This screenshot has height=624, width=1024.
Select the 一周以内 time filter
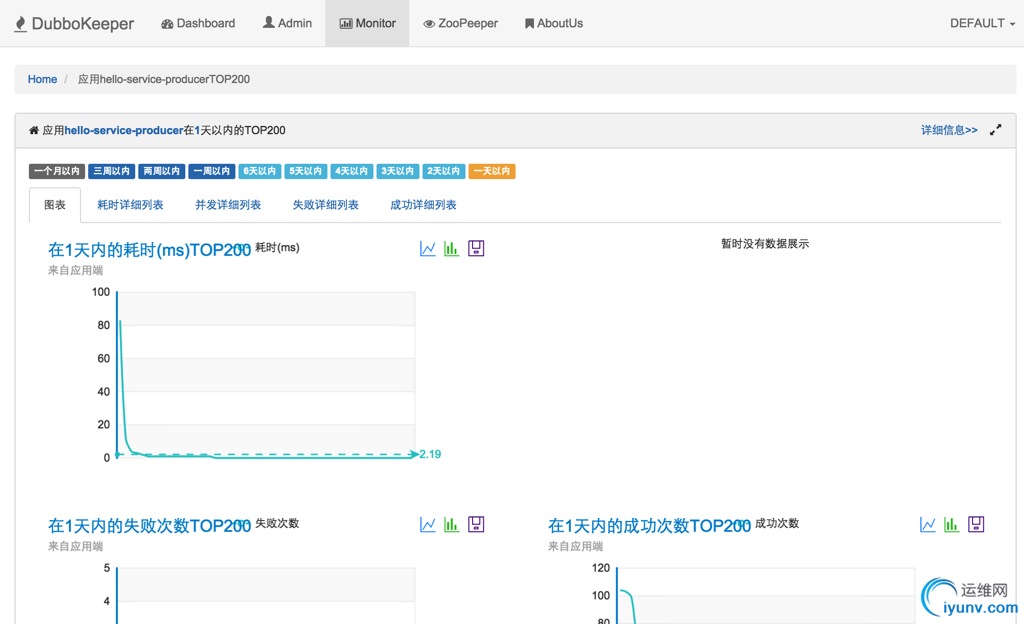pyautogui.click(x=212, y=171)
